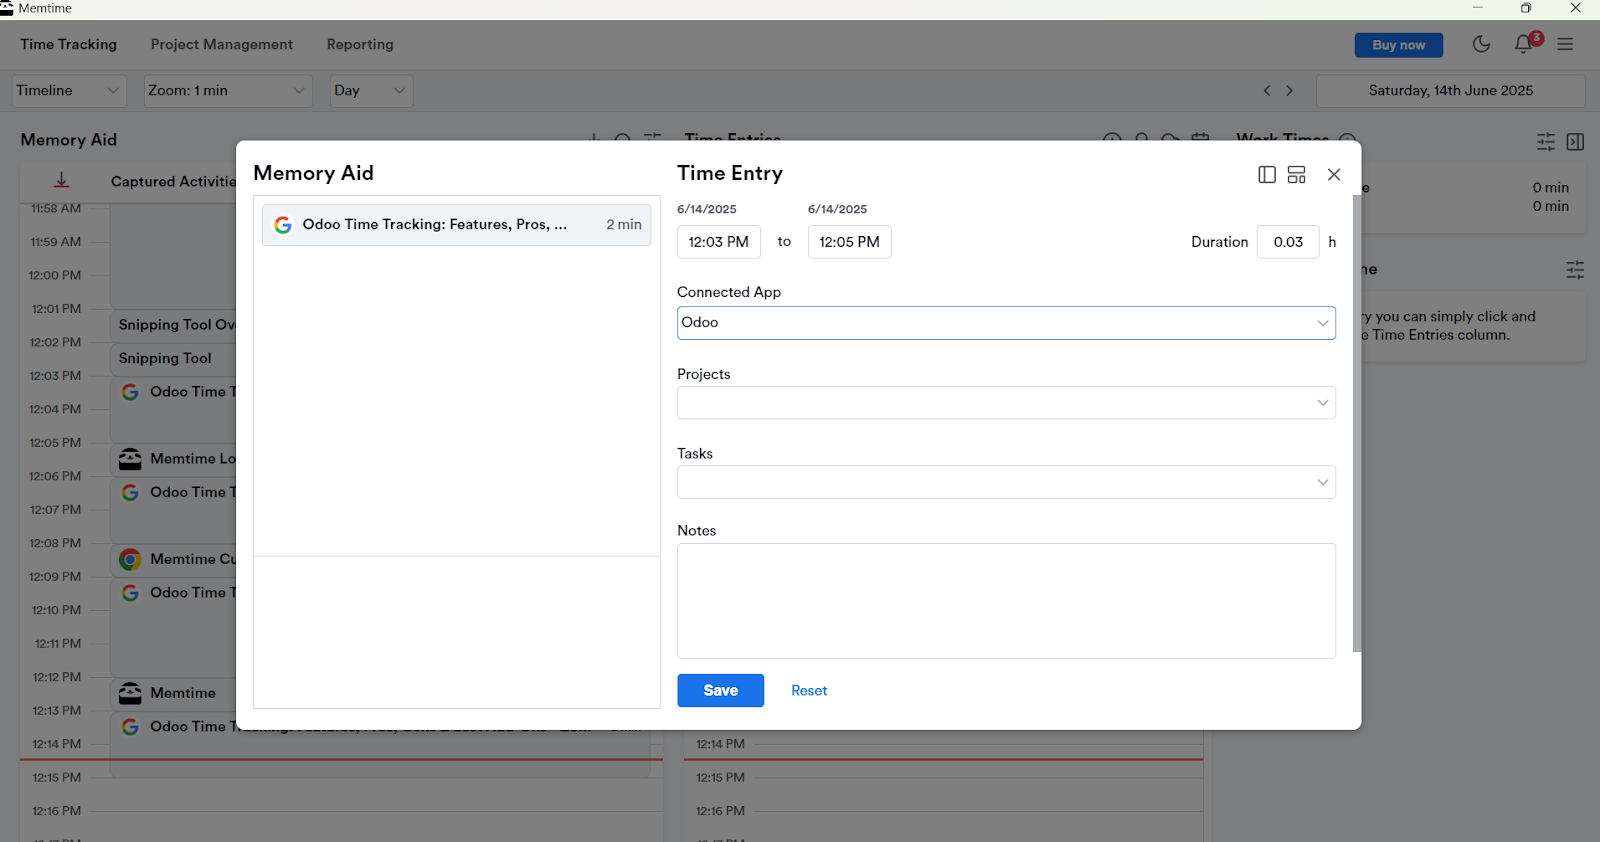The height and width of the screenshot is (842, 1600).
Task: Click Google icon of 12:06 PM Odoo activity
Action: coord(130,492)
